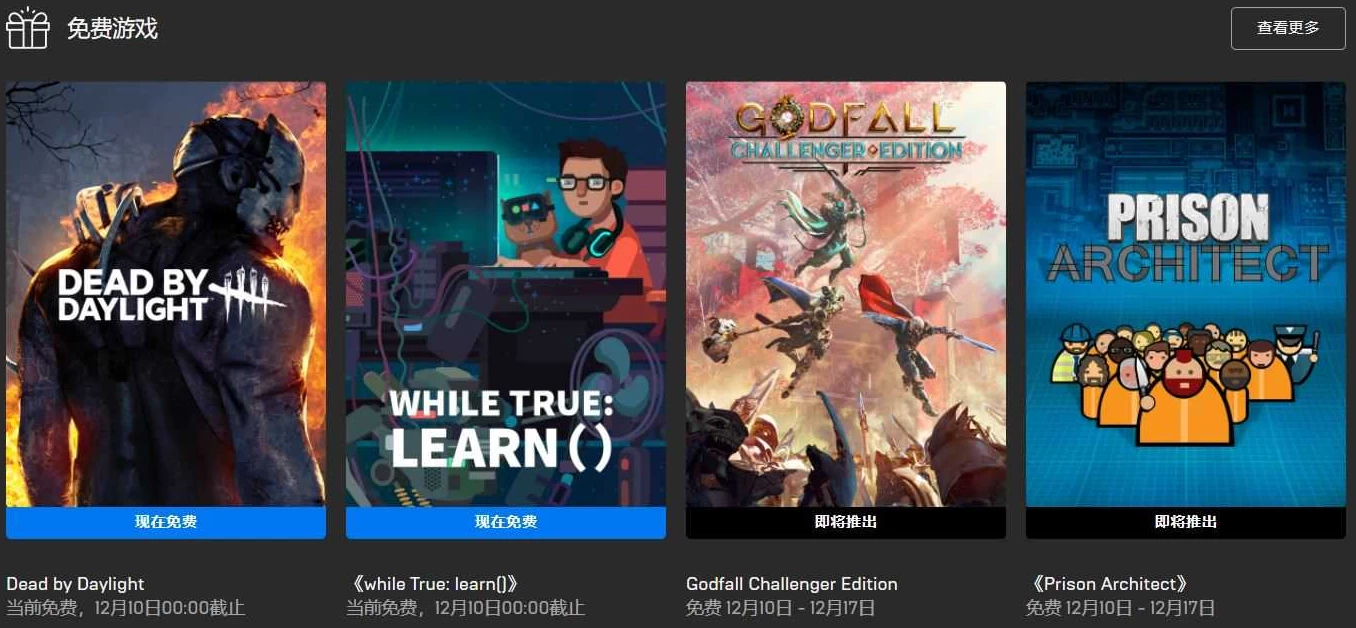Viewport: 1356px width, 628px height.
Task: Click the Dead by Daylight logo on cover
Action: pyautogui.click(x=171, y=295)
